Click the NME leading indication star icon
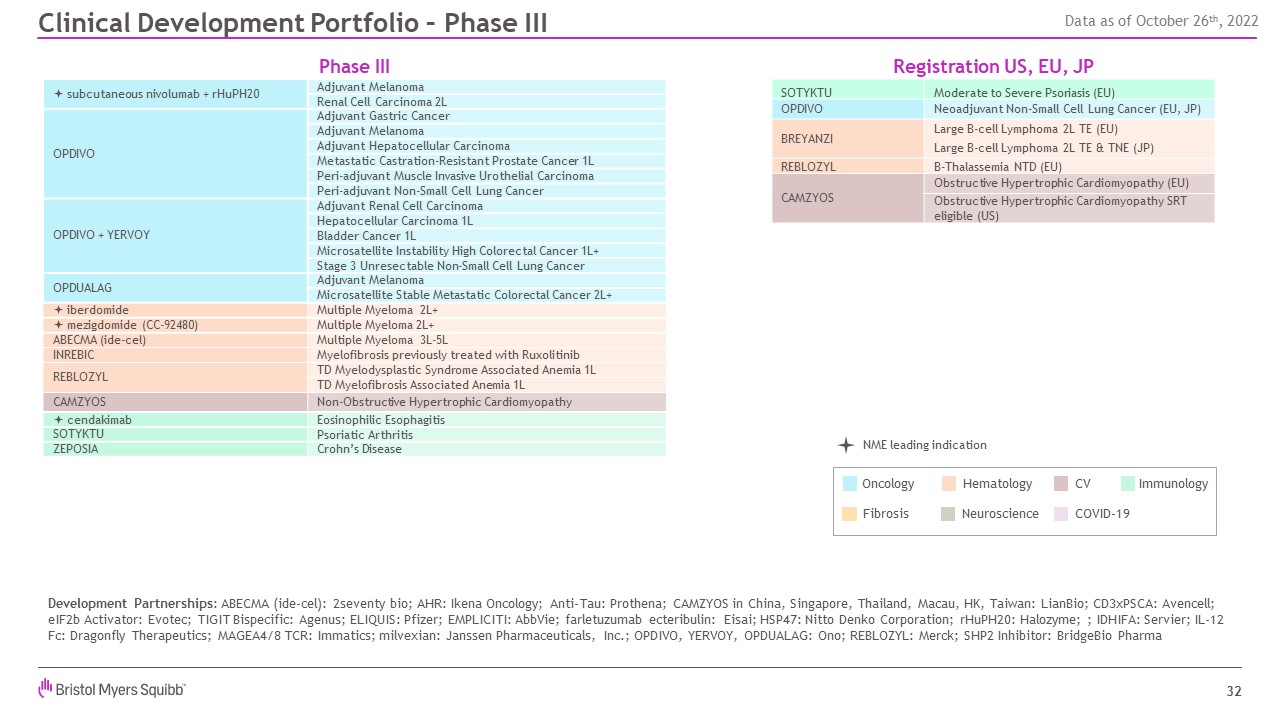1280x720 pixels. click(845, 445)
